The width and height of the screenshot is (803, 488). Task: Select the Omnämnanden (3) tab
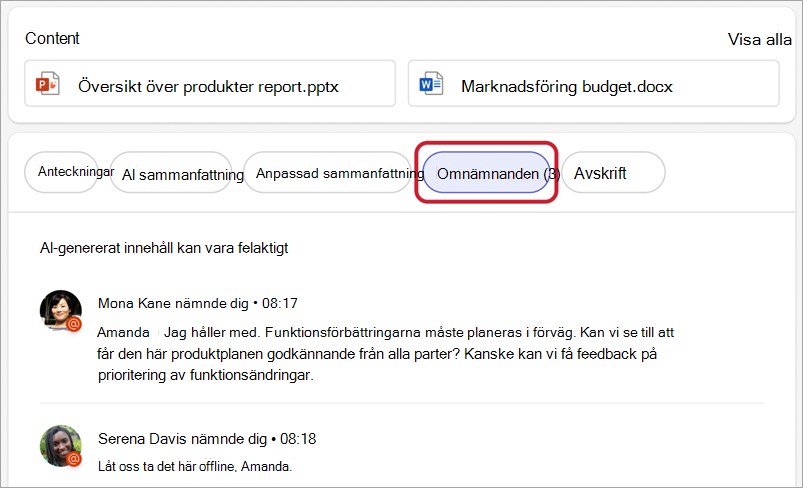[487, 173]
